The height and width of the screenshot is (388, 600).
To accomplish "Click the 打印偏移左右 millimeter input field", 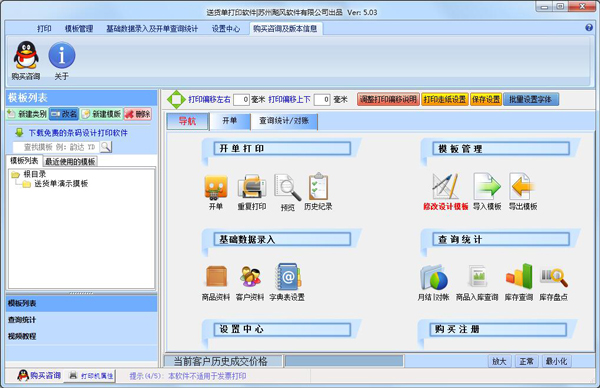I will [241, 100].
